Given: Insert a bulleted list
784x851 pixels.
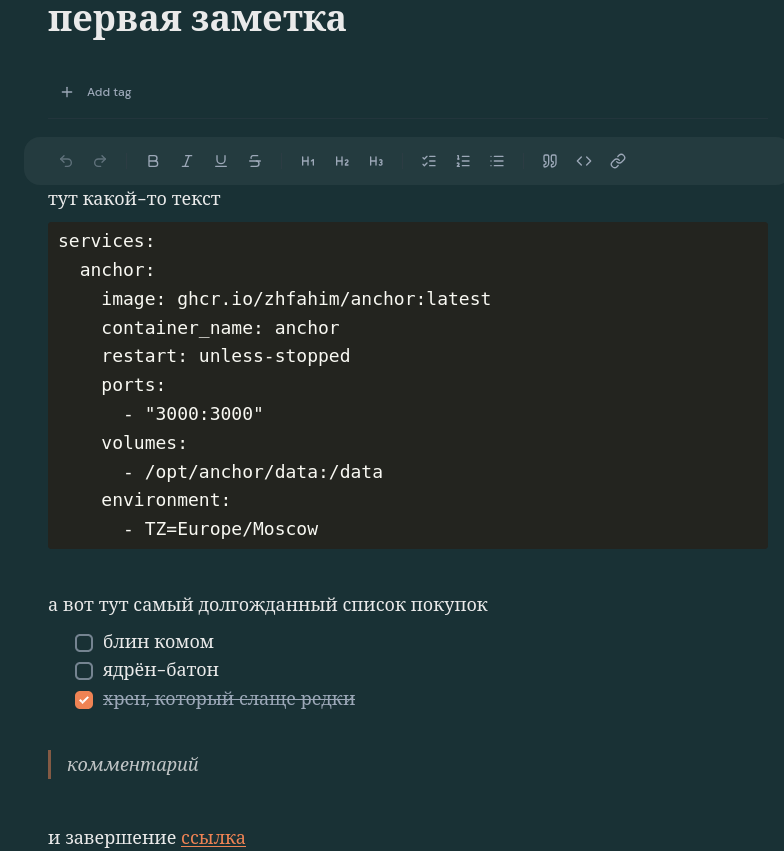Looking at the screenshot, I should click(x=497, y=161).
